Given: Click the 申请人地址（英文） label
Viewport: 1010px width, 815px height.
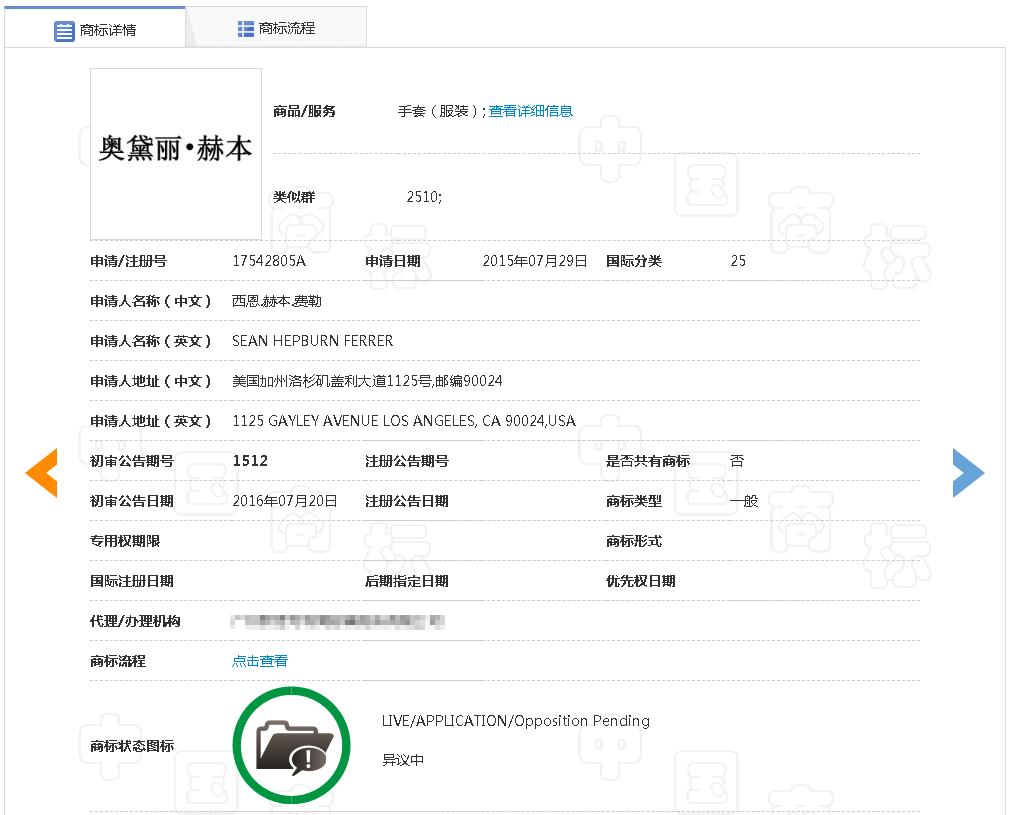Looking at the screenshot, I should pos(151,421).
